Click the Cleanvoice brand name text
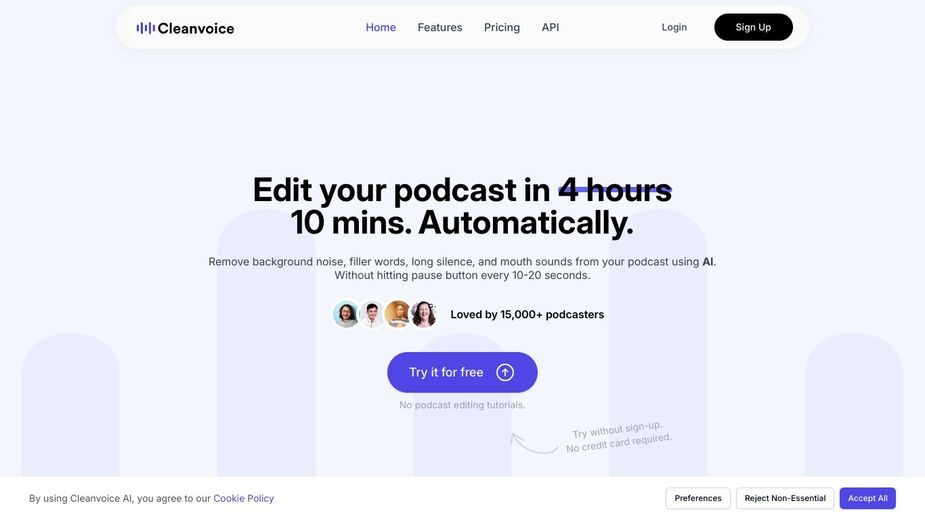Screen dimensions: 925x520 [x=196, y=28]
